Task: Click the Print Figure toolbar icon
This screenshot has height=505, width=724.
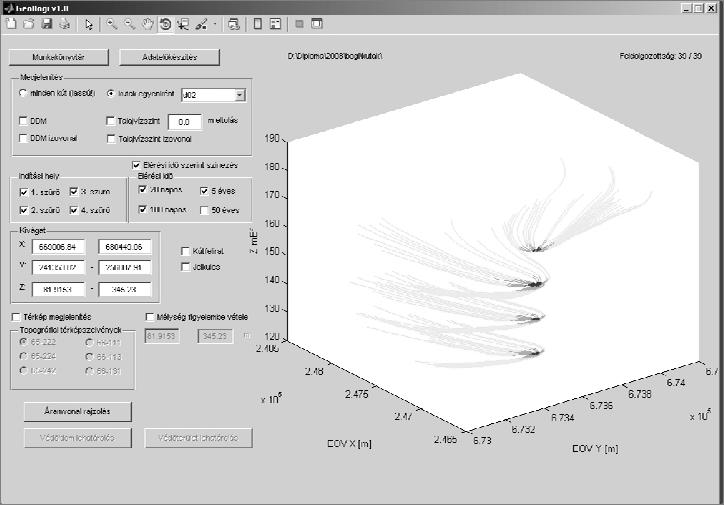Action: click(65, 24)
